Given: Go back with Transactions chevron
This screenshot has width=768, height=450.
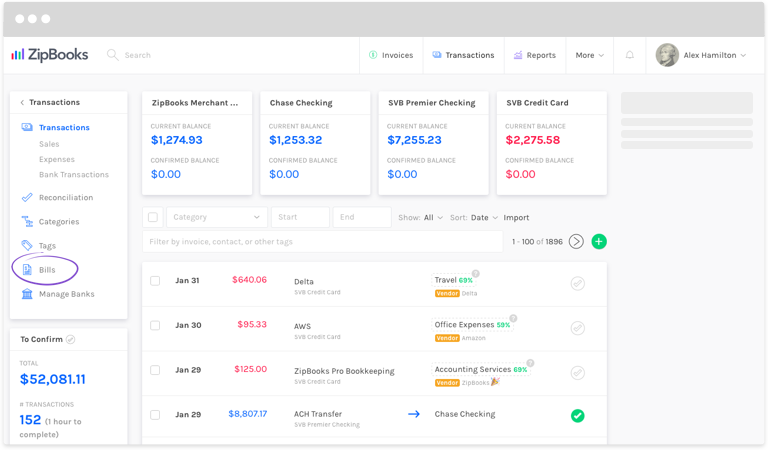Looking at the screenshot, I should (22, 102).
